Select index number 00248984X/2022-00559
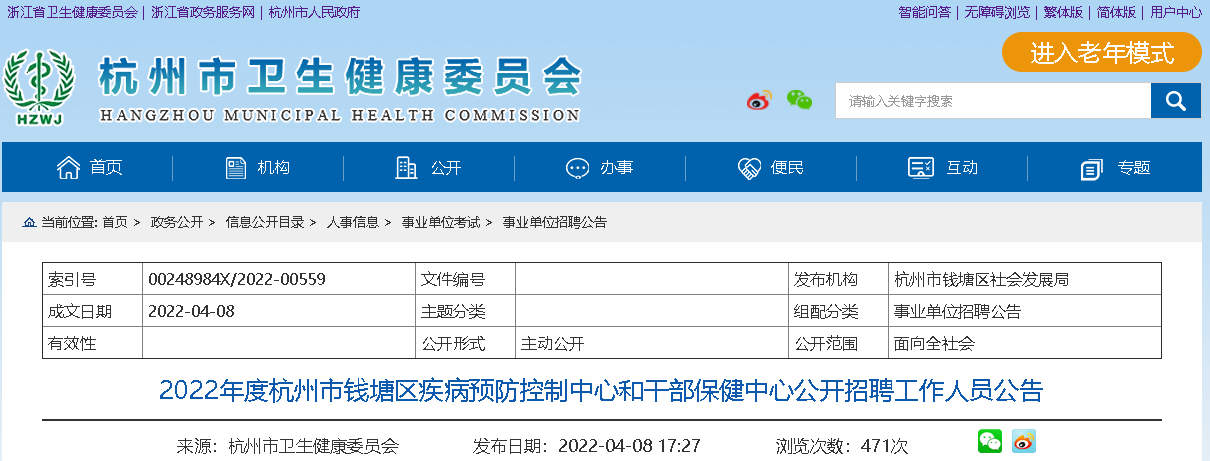This screenshot has width=1210, height=461. 237,279
